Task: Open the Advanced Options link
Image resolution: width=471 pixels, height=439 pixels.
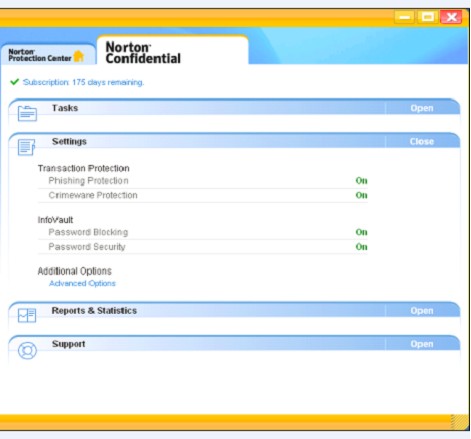Action: point(82,283)
